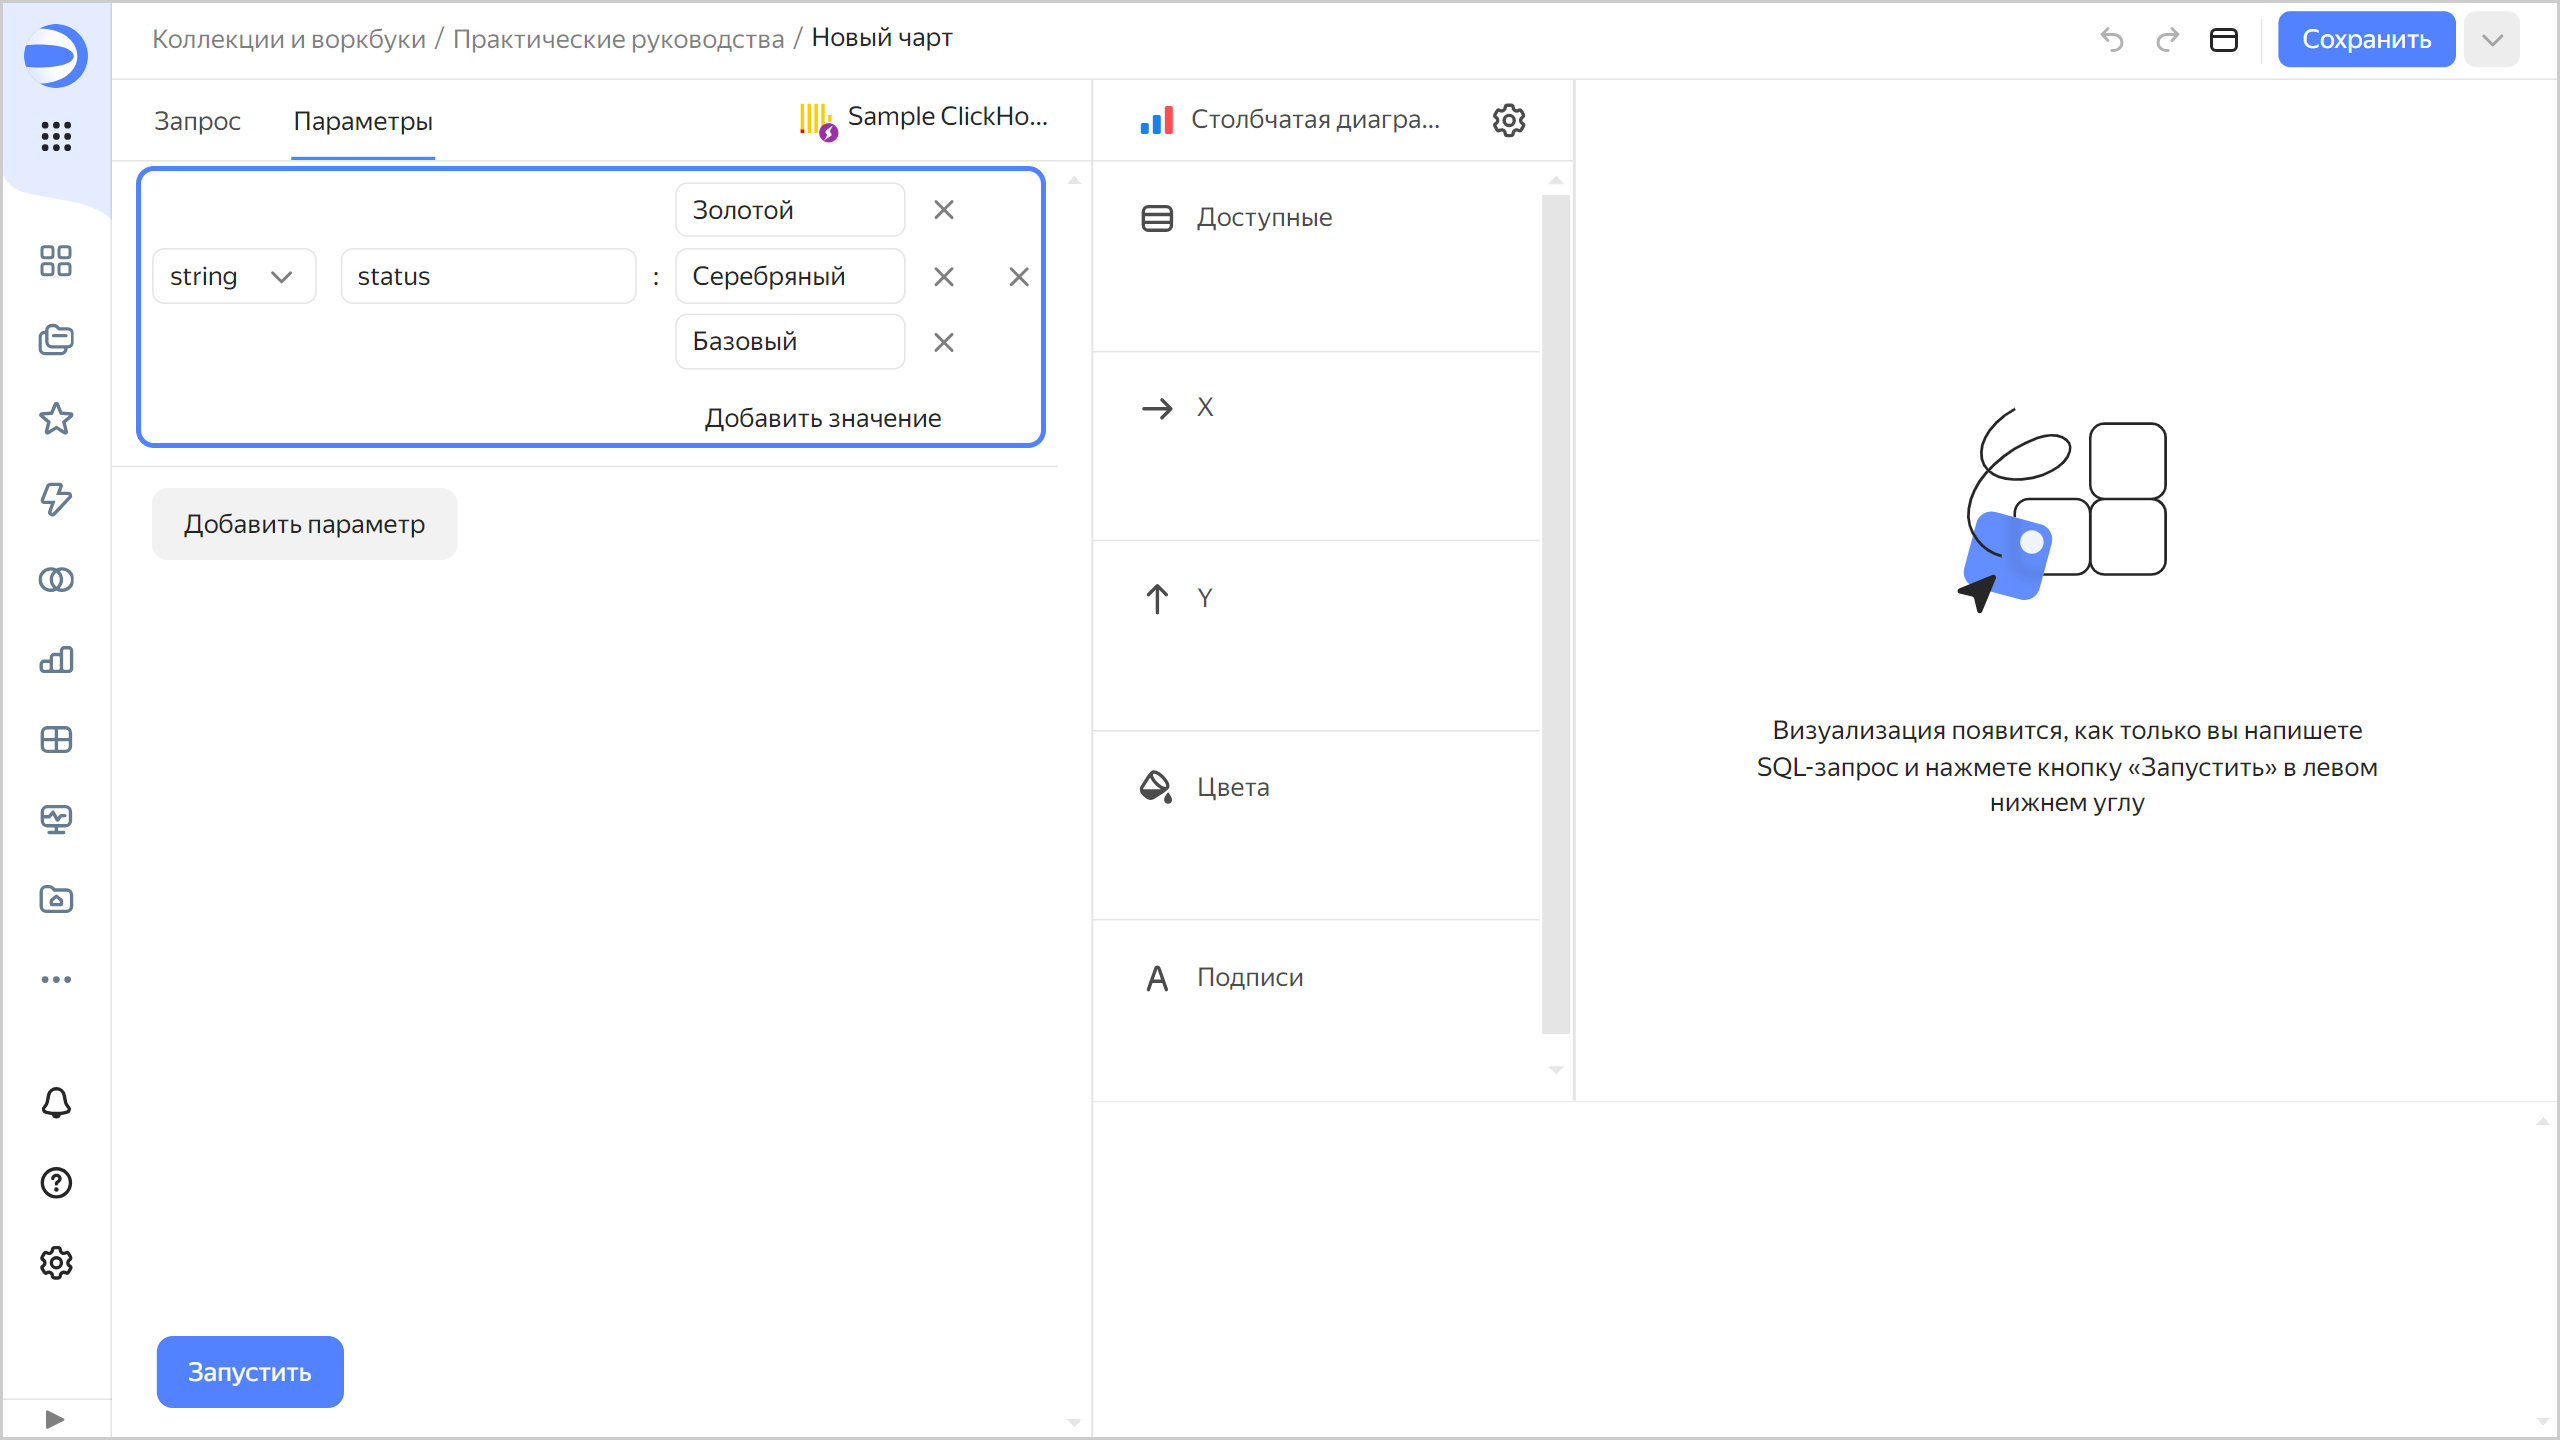Click the Добавить параметр button
2560x1440 pixels.
(x=304, y=524)
